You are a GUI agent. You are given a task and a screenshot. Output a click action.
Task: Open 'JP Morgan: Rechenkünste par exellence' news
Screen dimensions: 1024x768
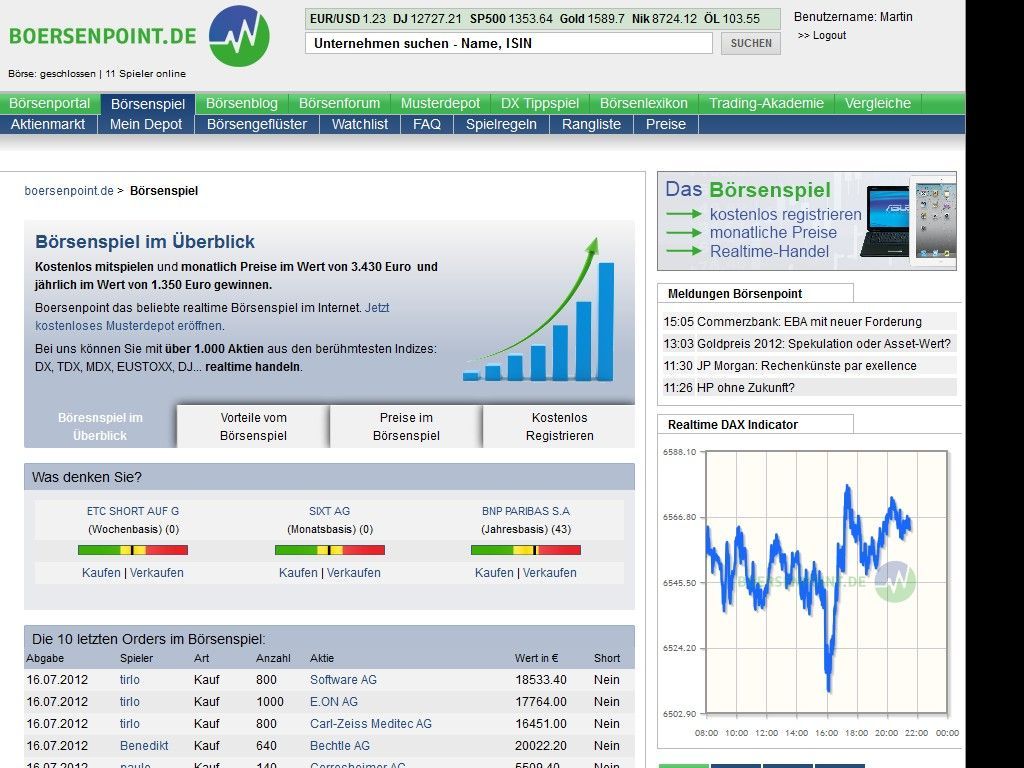[807, 366]
